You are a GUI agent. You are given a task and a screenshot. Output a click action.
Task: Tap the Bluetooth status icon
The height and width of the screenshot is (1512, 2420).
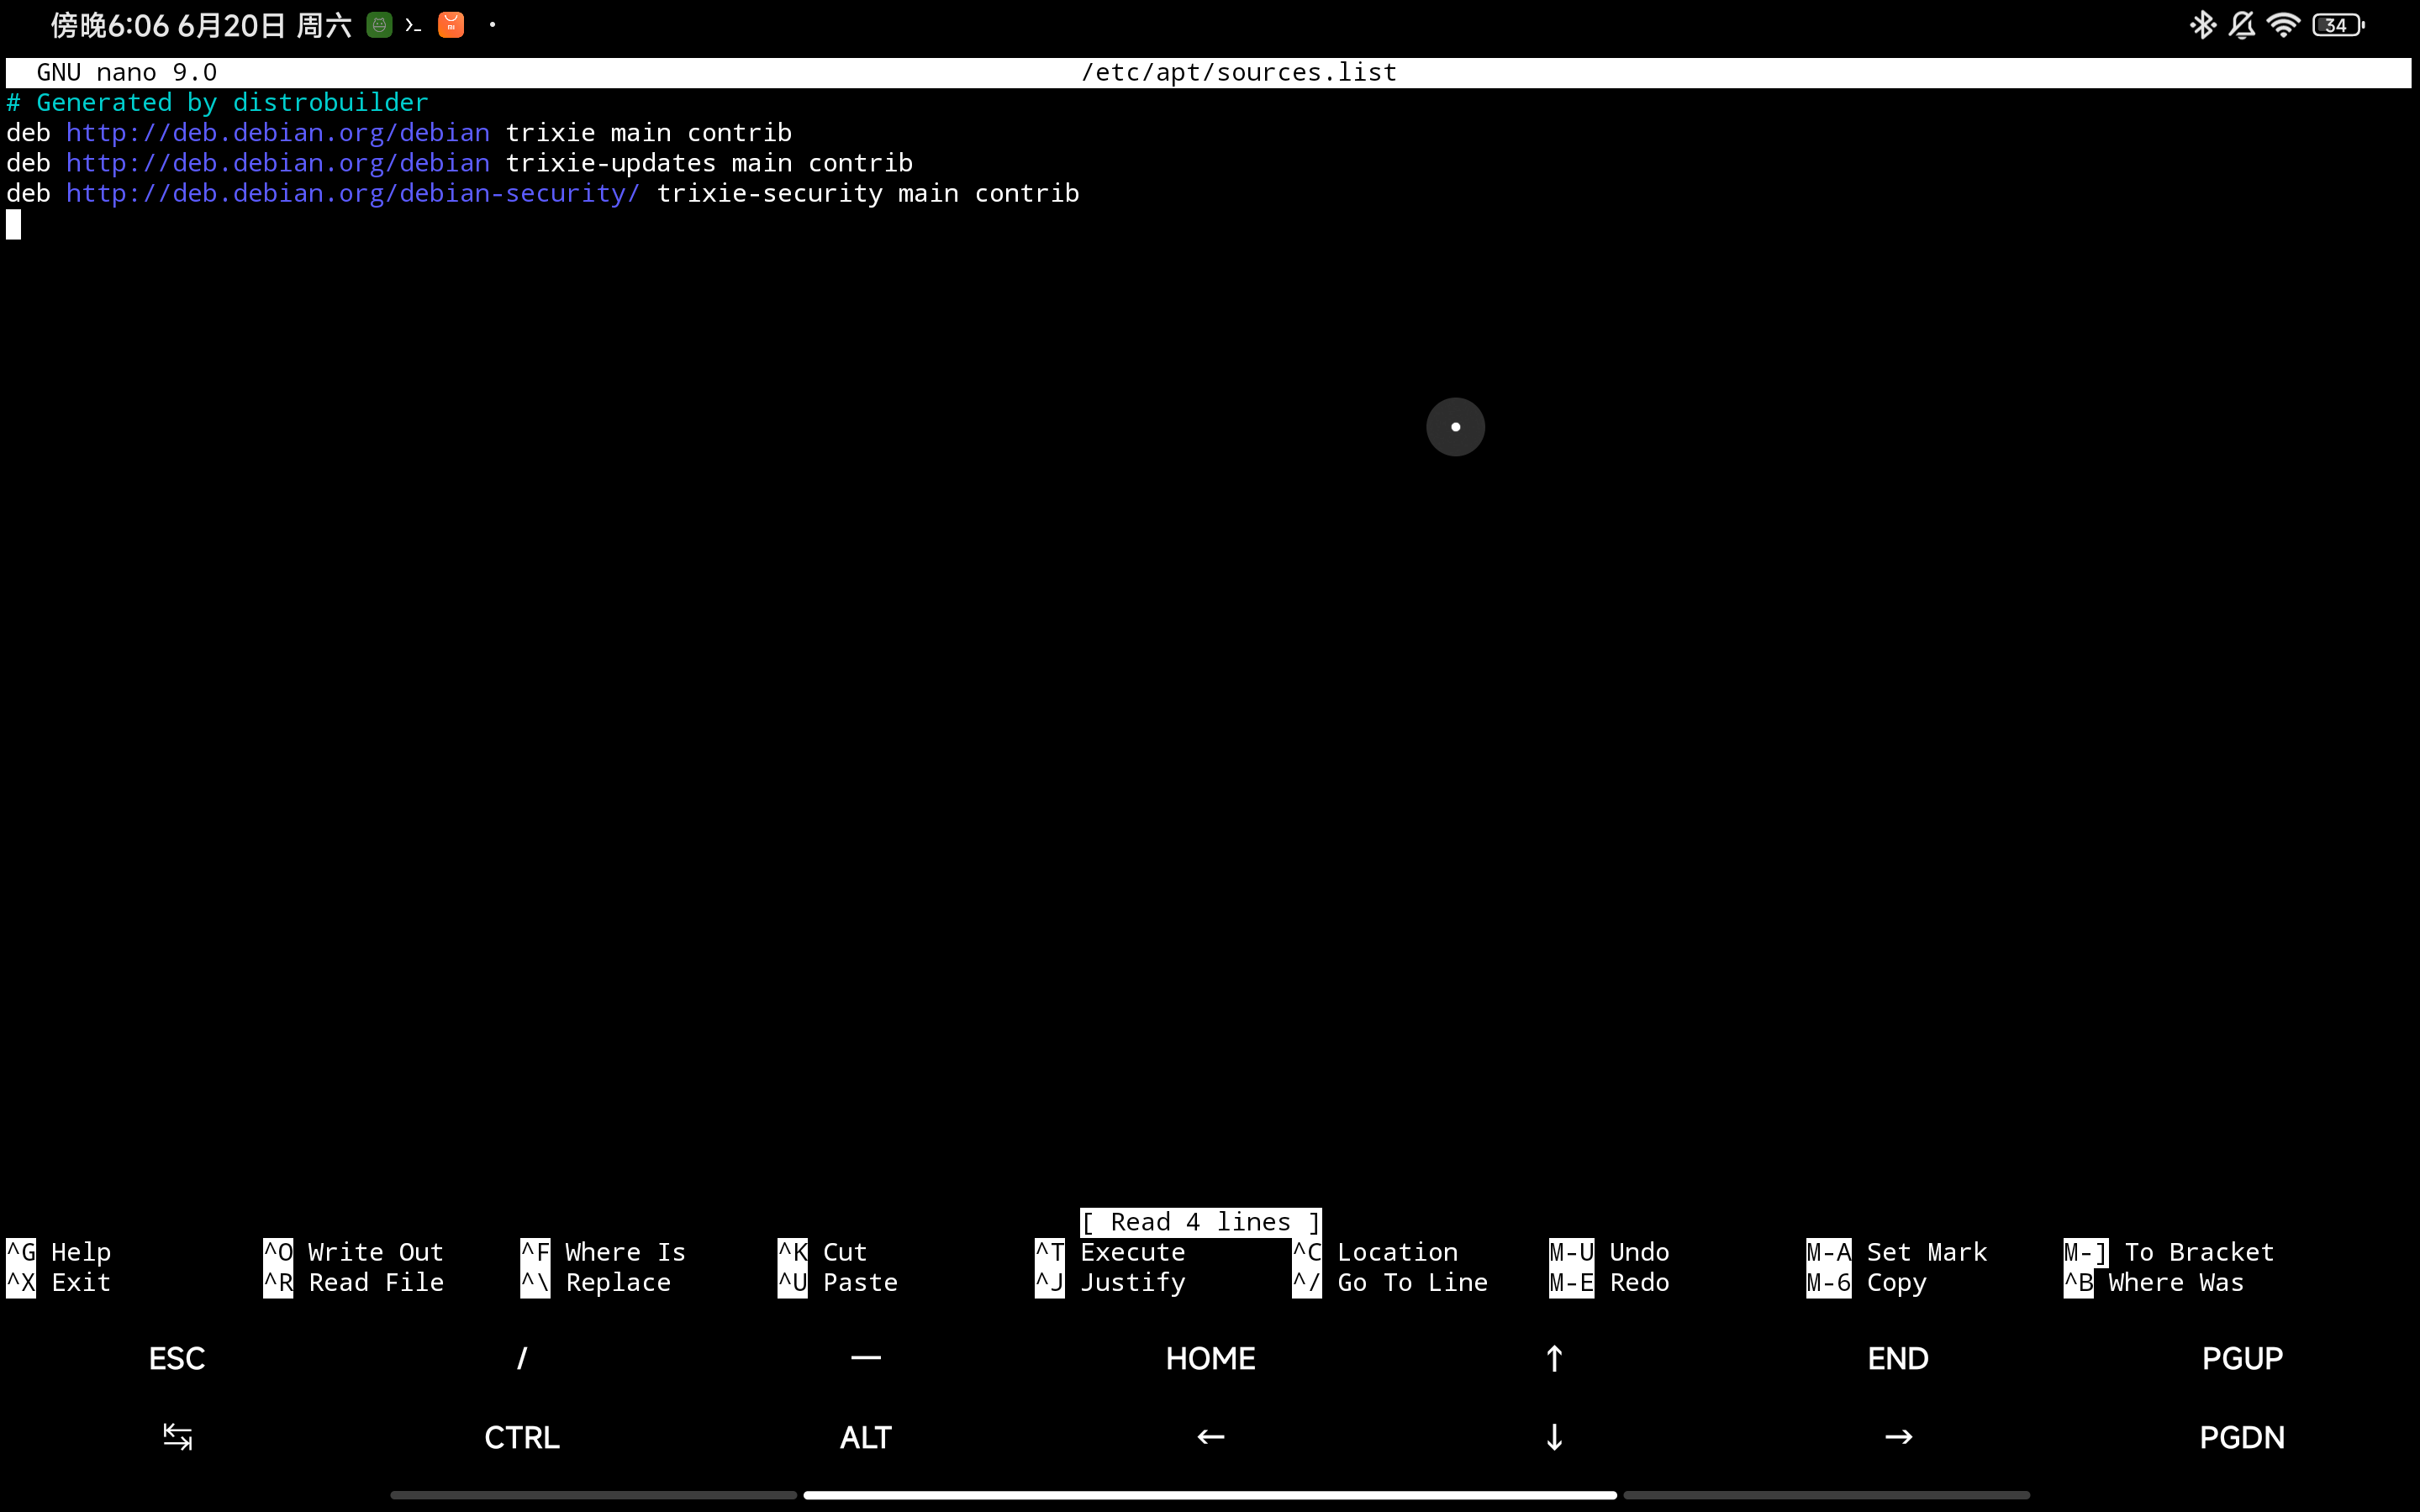click(2202, 25)
